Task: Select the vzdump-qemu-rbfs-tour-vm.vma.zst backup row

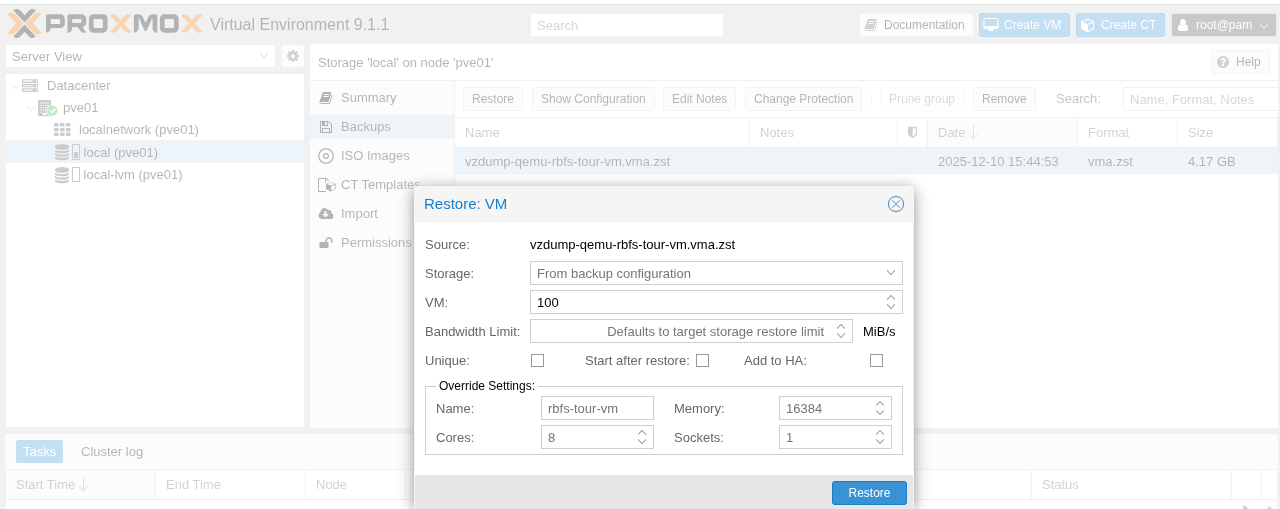Action: (866, 161)
